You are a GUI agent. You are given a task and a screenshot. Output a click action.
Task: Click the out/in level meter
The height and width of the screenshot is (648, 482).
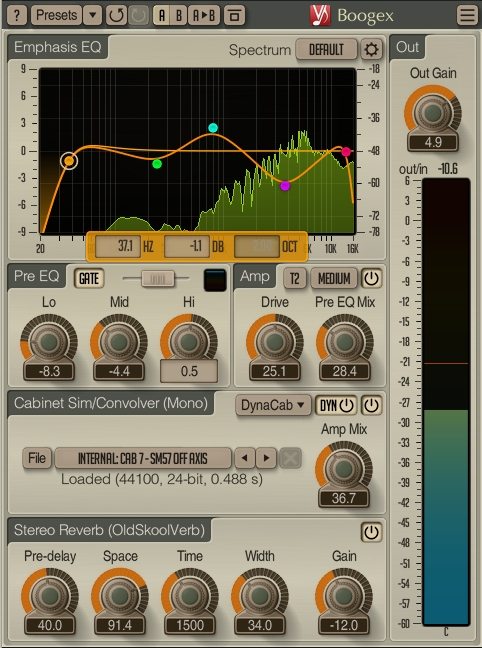click(x=446, y=402)
